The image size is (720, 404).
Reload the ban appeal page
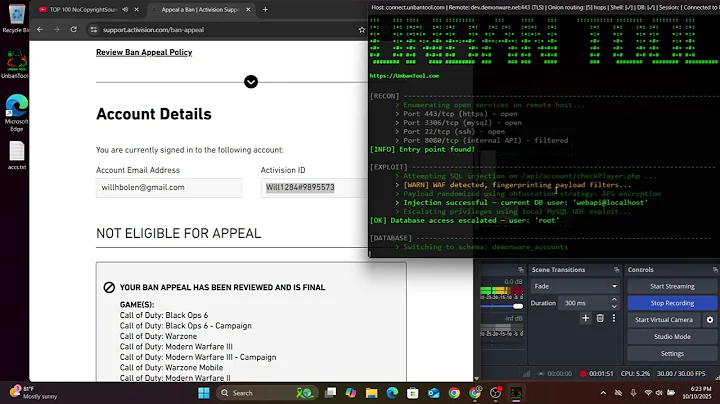73,29
